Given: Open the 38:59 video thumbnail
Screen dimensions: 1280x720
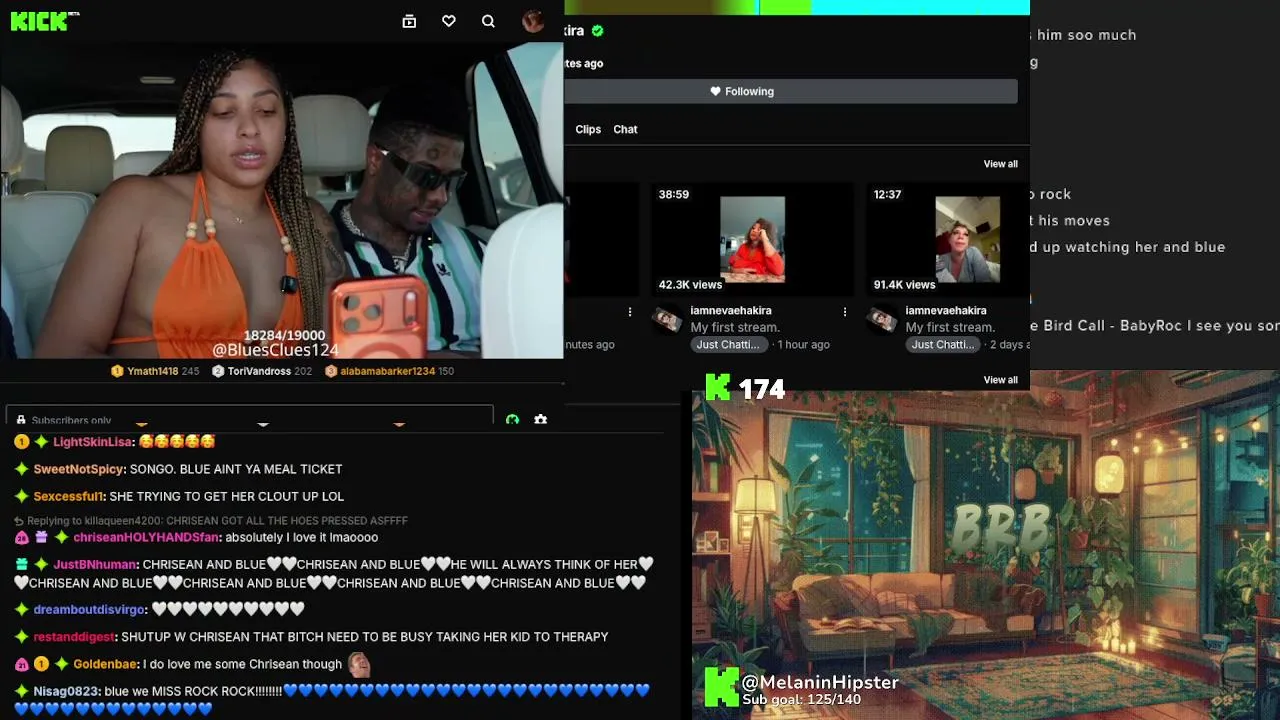Looking at the screenshot, I should click(x=752, y=239).
